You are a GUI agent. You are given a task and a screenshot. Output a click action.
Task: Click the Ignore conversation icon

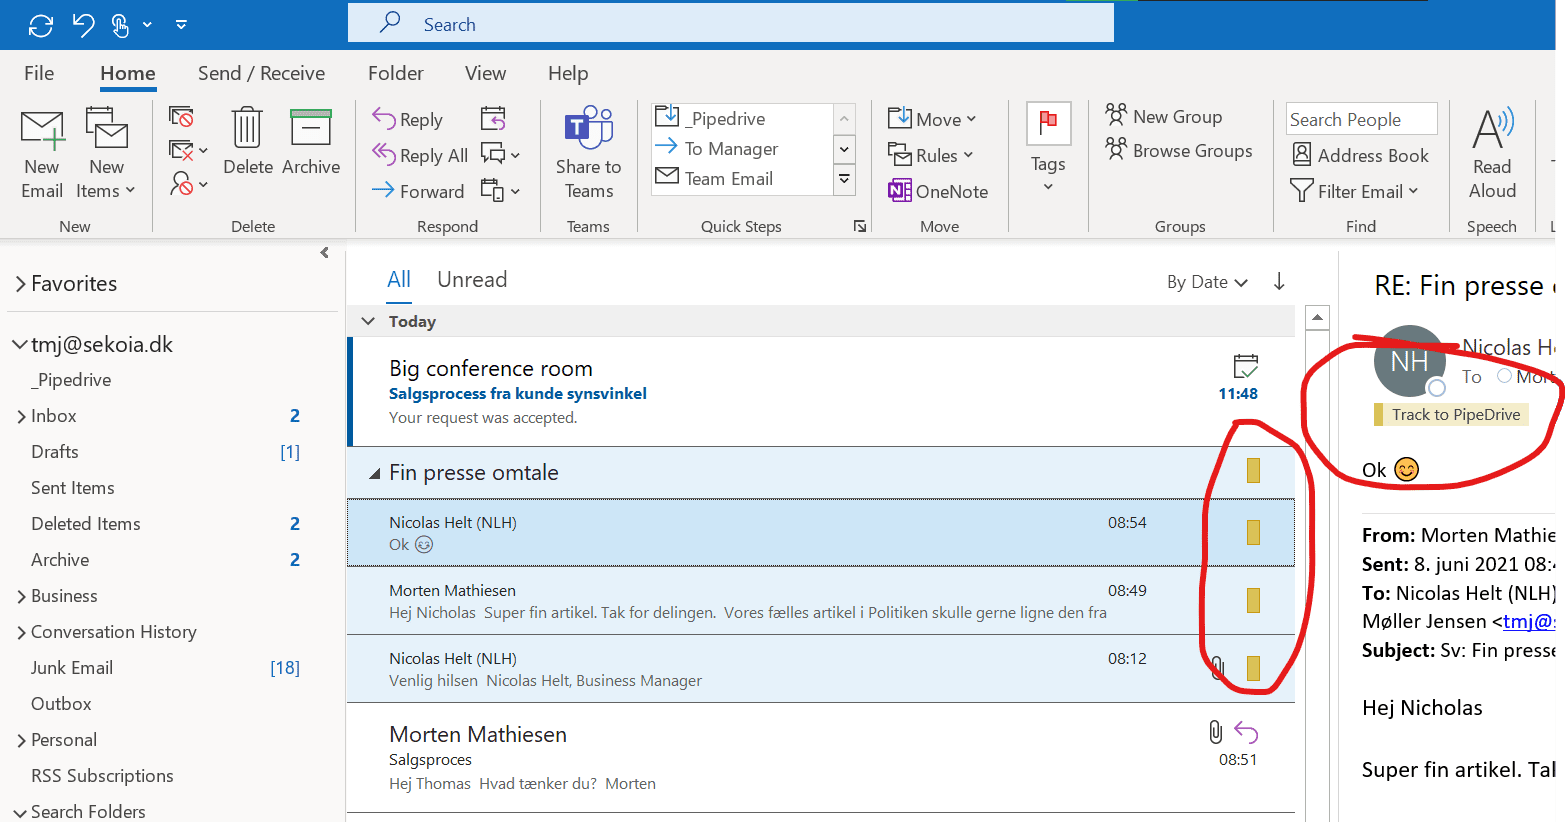click(x=182, y=118)
